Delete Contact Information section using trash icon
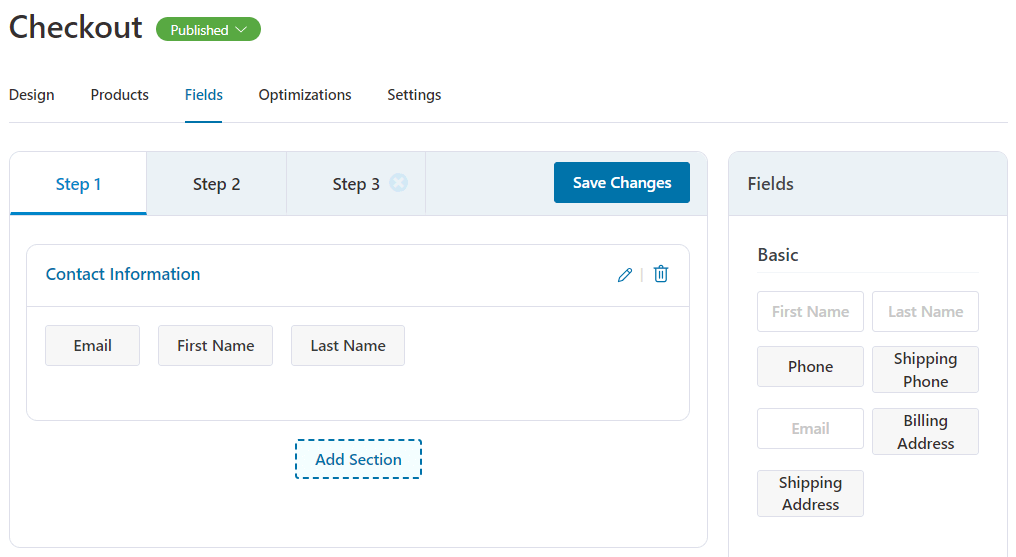Image resolution: width=1016 pixels, height=557 pixels. [661, 274]
